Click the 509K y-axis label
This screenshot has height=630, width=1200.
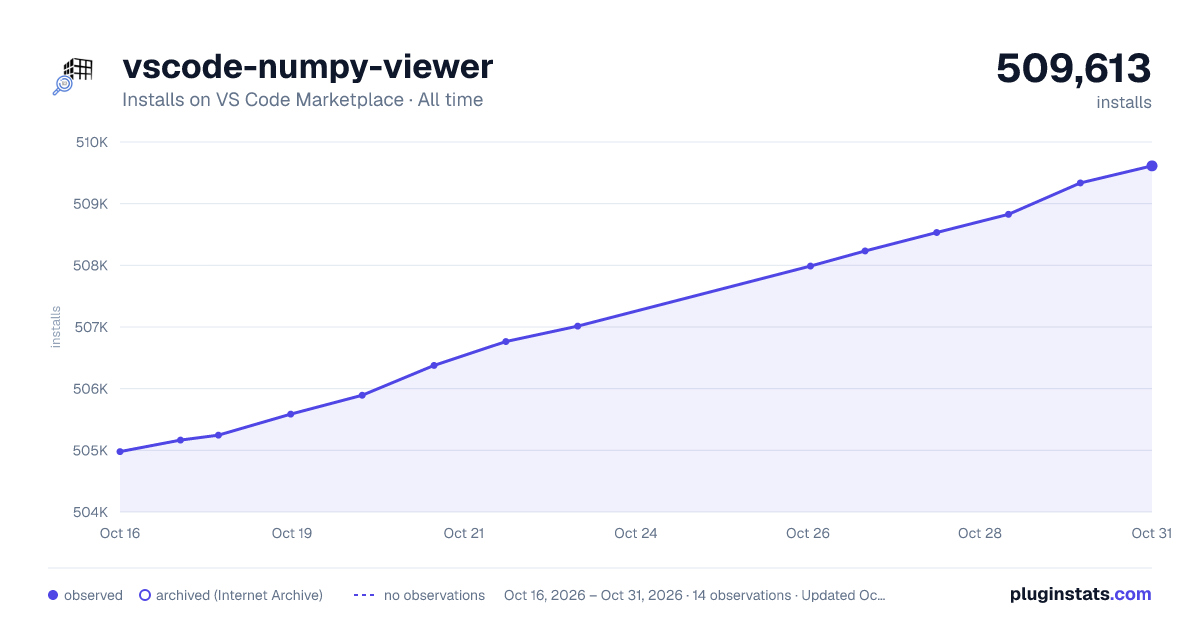click(x=92, y=204)
